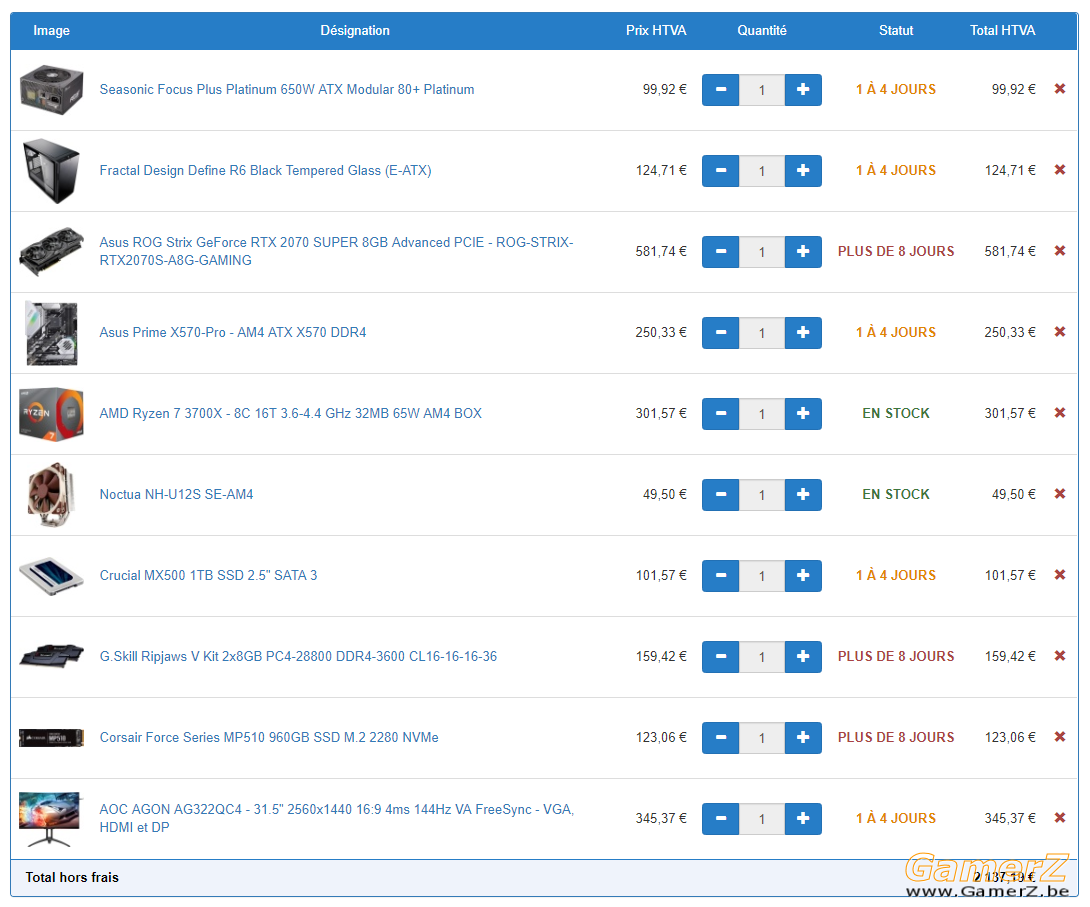
Task: Open Noctua NH-U12S SE-AM4 product link
Action: 176,495
